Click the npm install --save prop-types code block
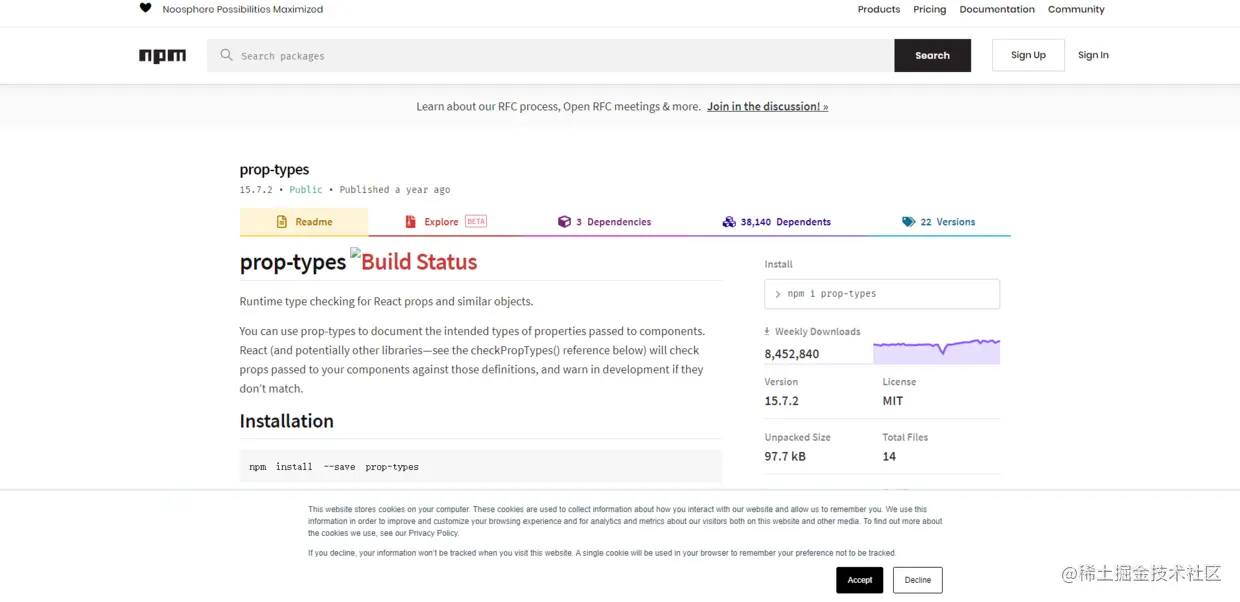The image size is (1240, 602). [x=481, y=467]
